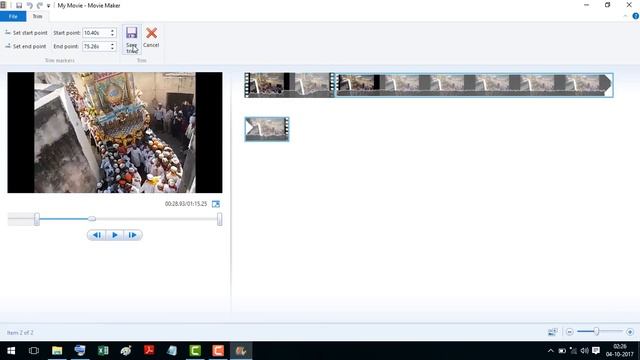Open volume control in system tray
The image size is (640, 360).
584,351
